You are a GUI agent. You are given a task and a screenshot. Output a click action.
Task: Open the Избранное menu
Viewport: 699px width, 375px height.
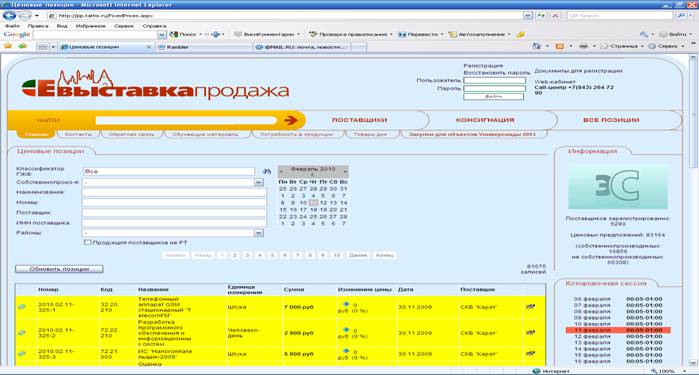90,26
